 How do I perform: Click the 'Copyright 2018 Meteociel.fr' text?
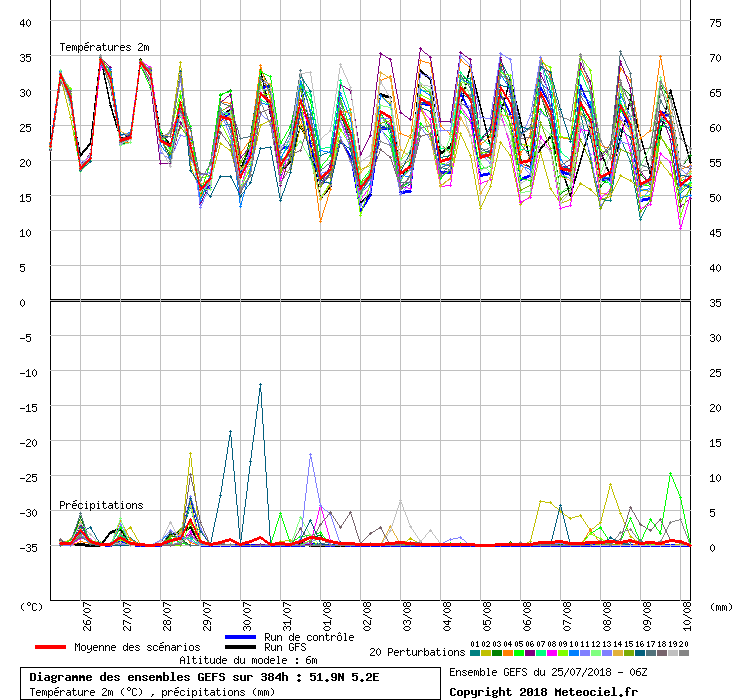[x=543, y=692]
